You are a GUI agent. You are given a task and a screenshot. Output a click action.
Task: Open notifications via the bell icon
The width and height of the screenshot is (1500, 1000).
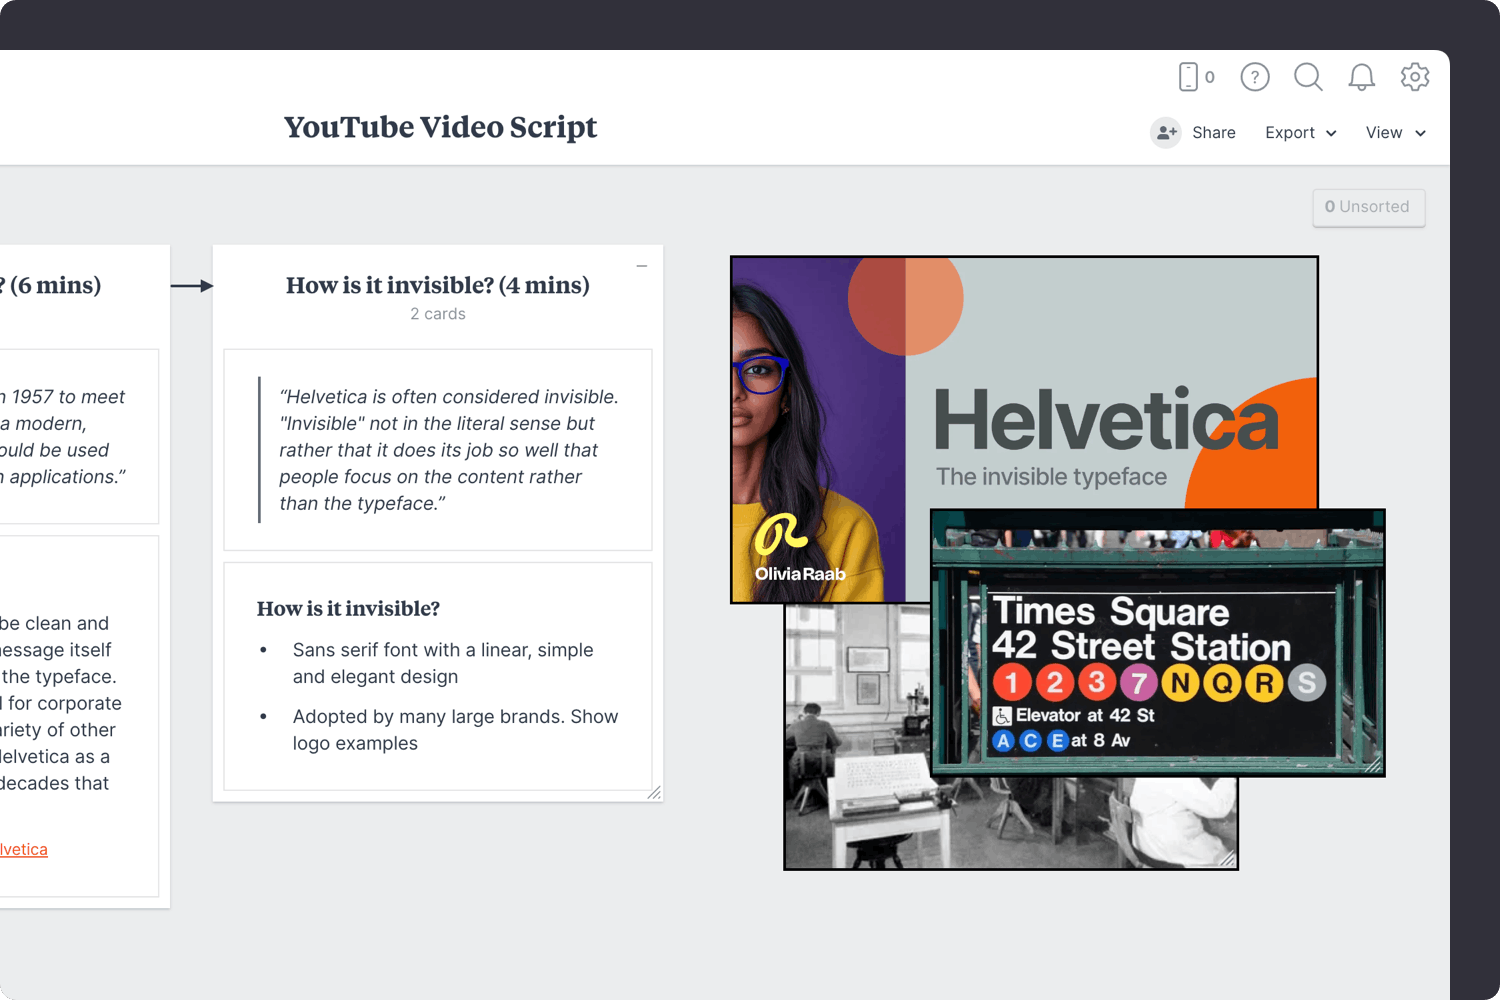1361,77
